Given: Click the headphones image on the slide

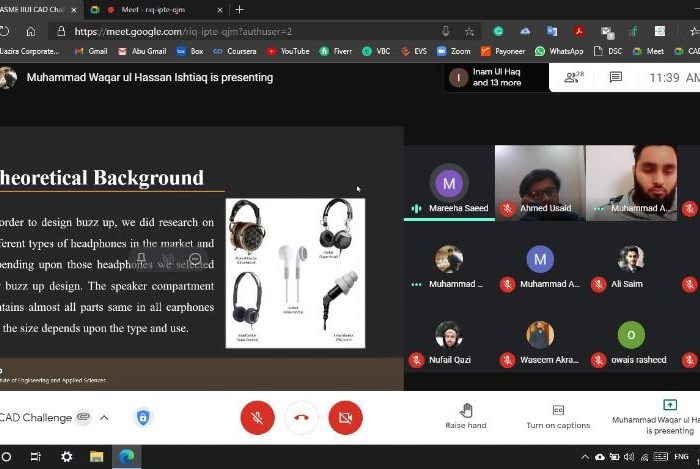Looking at the screenshot, I should click(x=295, y=273).
